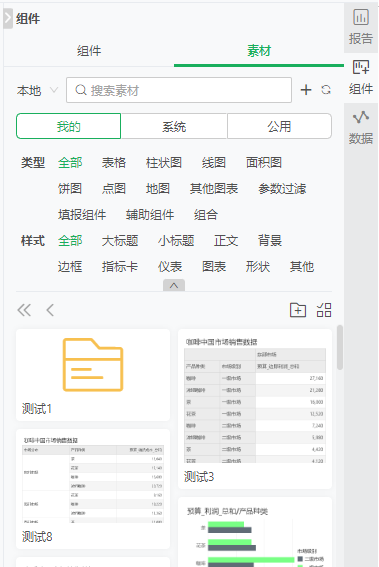
Task: Filter type by 组合
Action: tap(206, 214)
